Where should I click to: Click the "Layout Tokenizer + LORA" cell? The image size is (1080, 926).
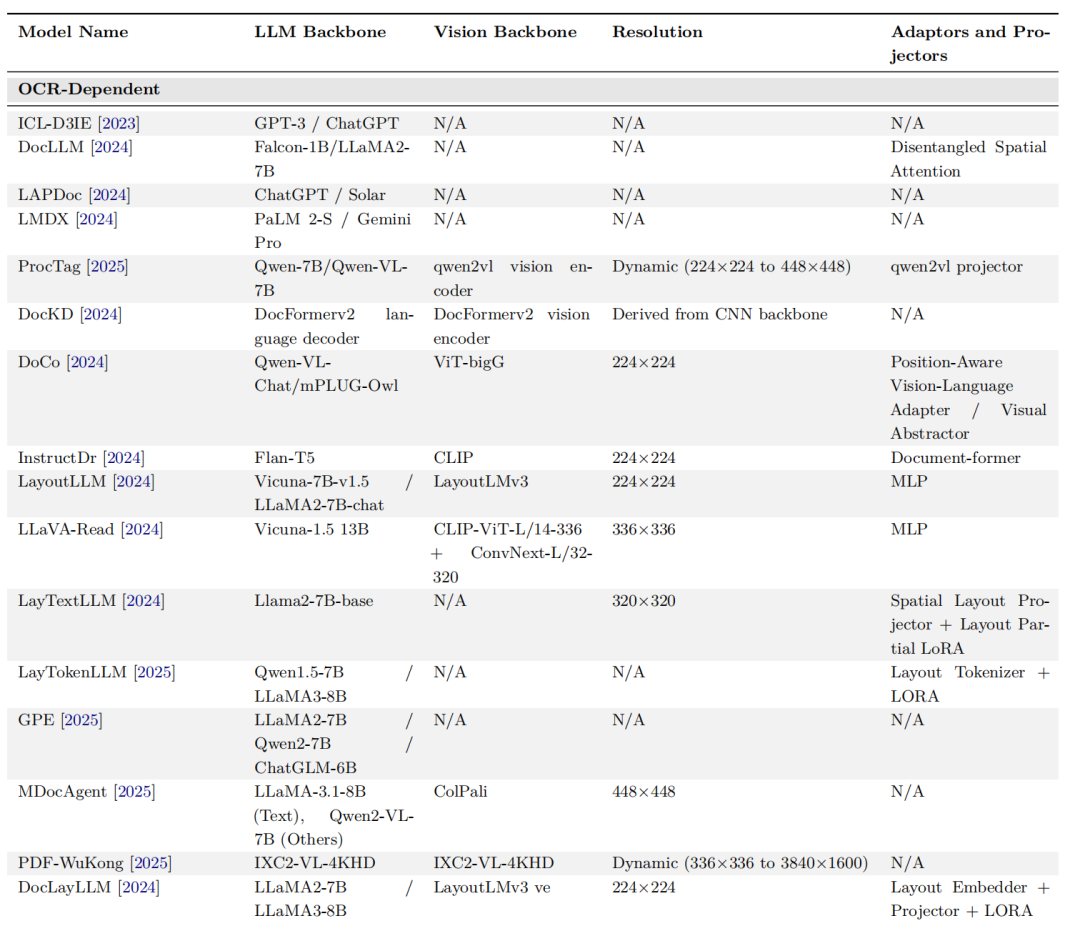(970, 684)
